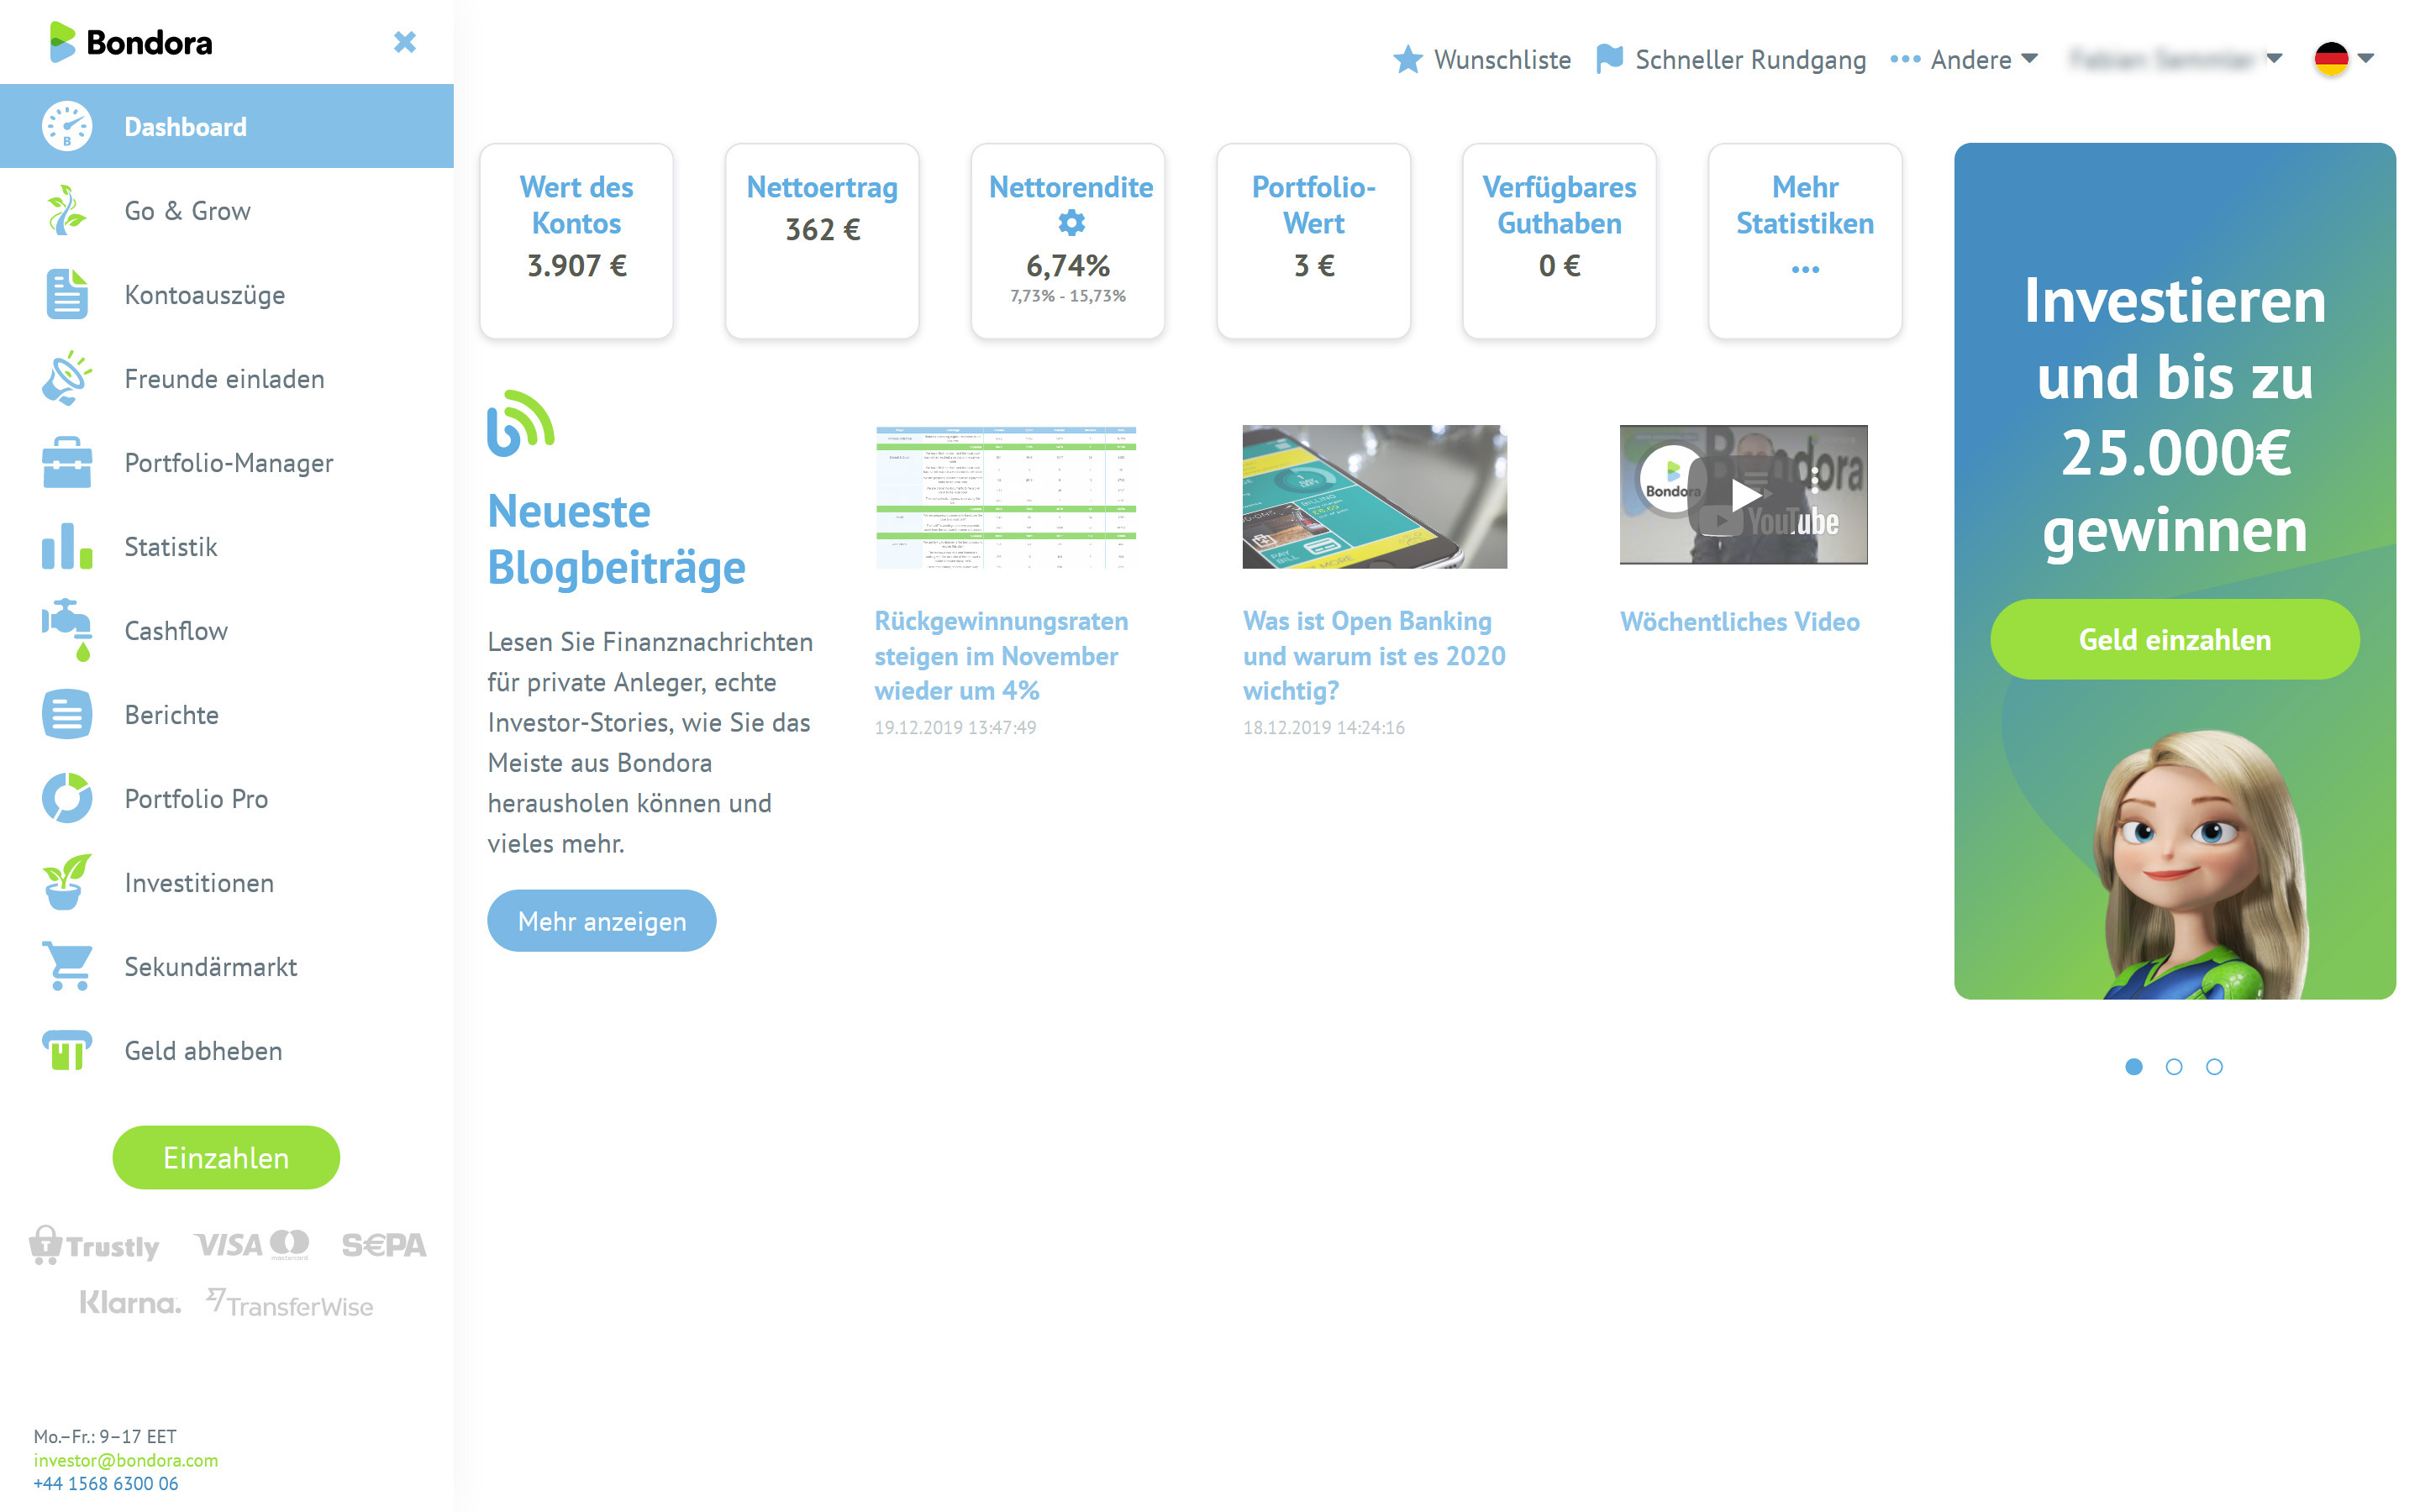Select the first banner carousel dot
Screen dimensions: 2420x1512
click(x=2133, y=1066)
